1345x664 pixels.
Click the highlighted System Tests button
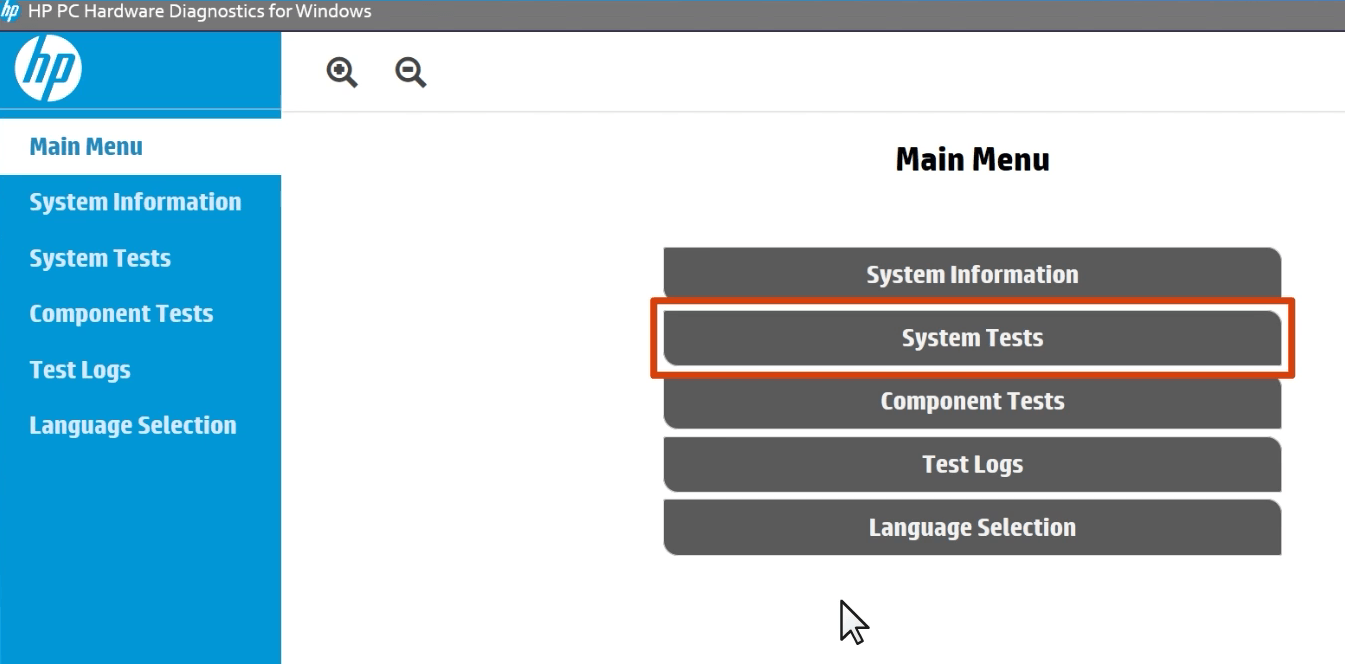[972, 338]
